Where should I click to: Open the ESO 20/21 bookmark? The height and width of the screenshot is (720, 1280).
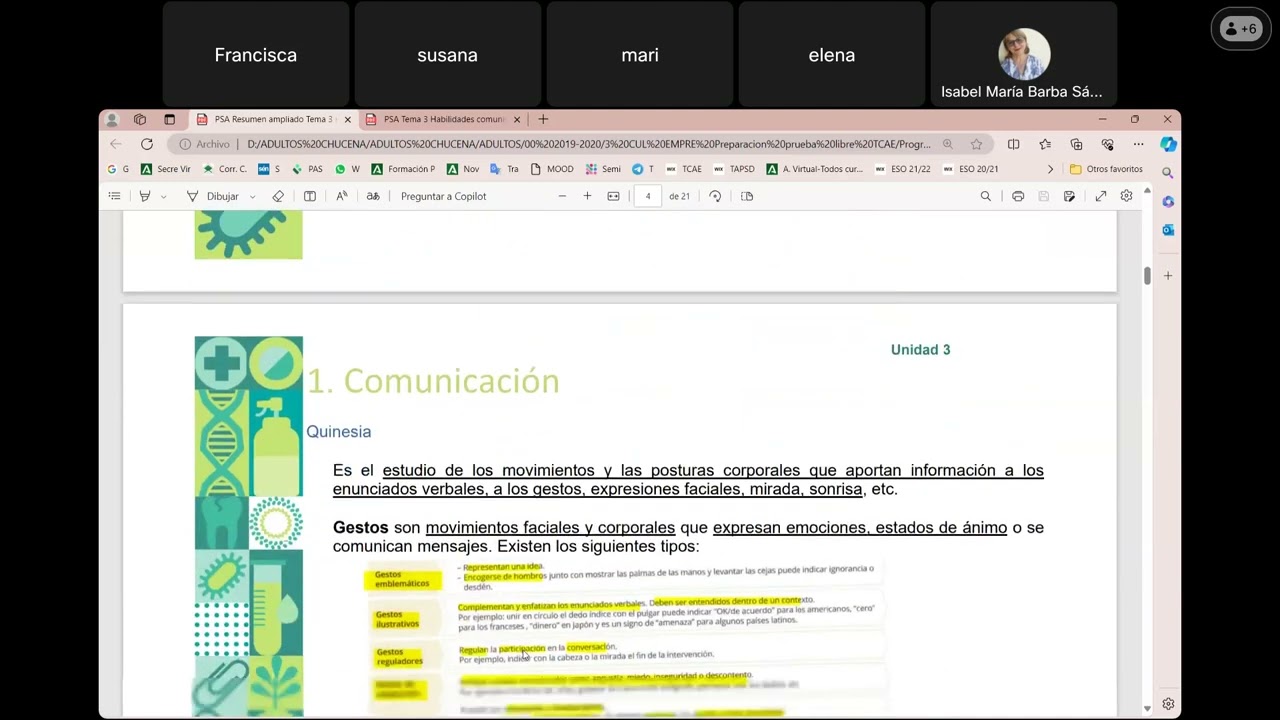(x=970, y=169)
